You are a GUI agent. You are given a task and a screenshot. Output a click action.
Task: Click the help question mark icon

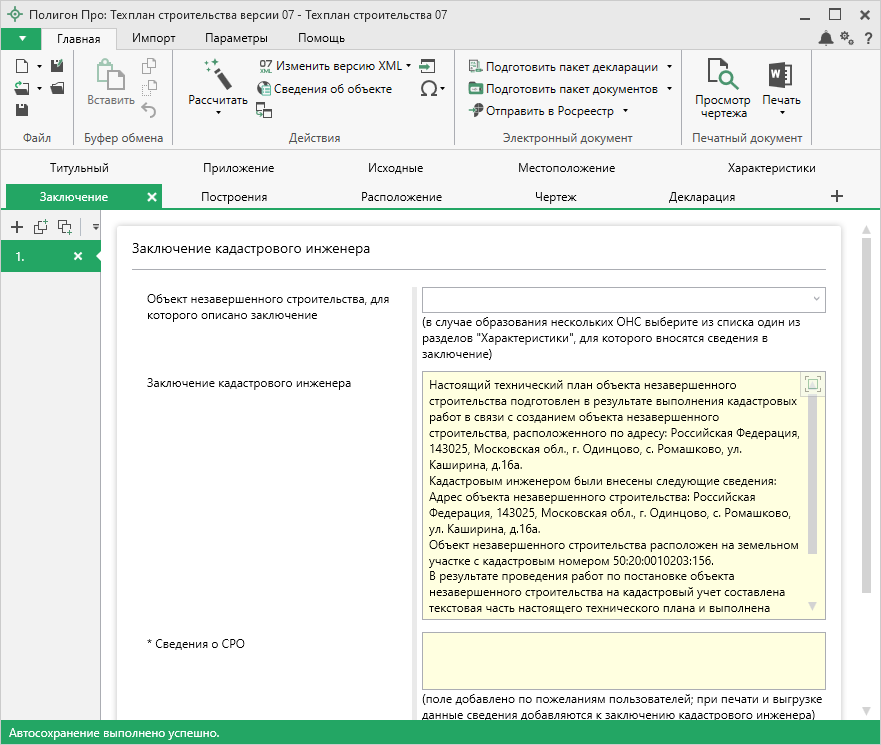tap(868, 38)
